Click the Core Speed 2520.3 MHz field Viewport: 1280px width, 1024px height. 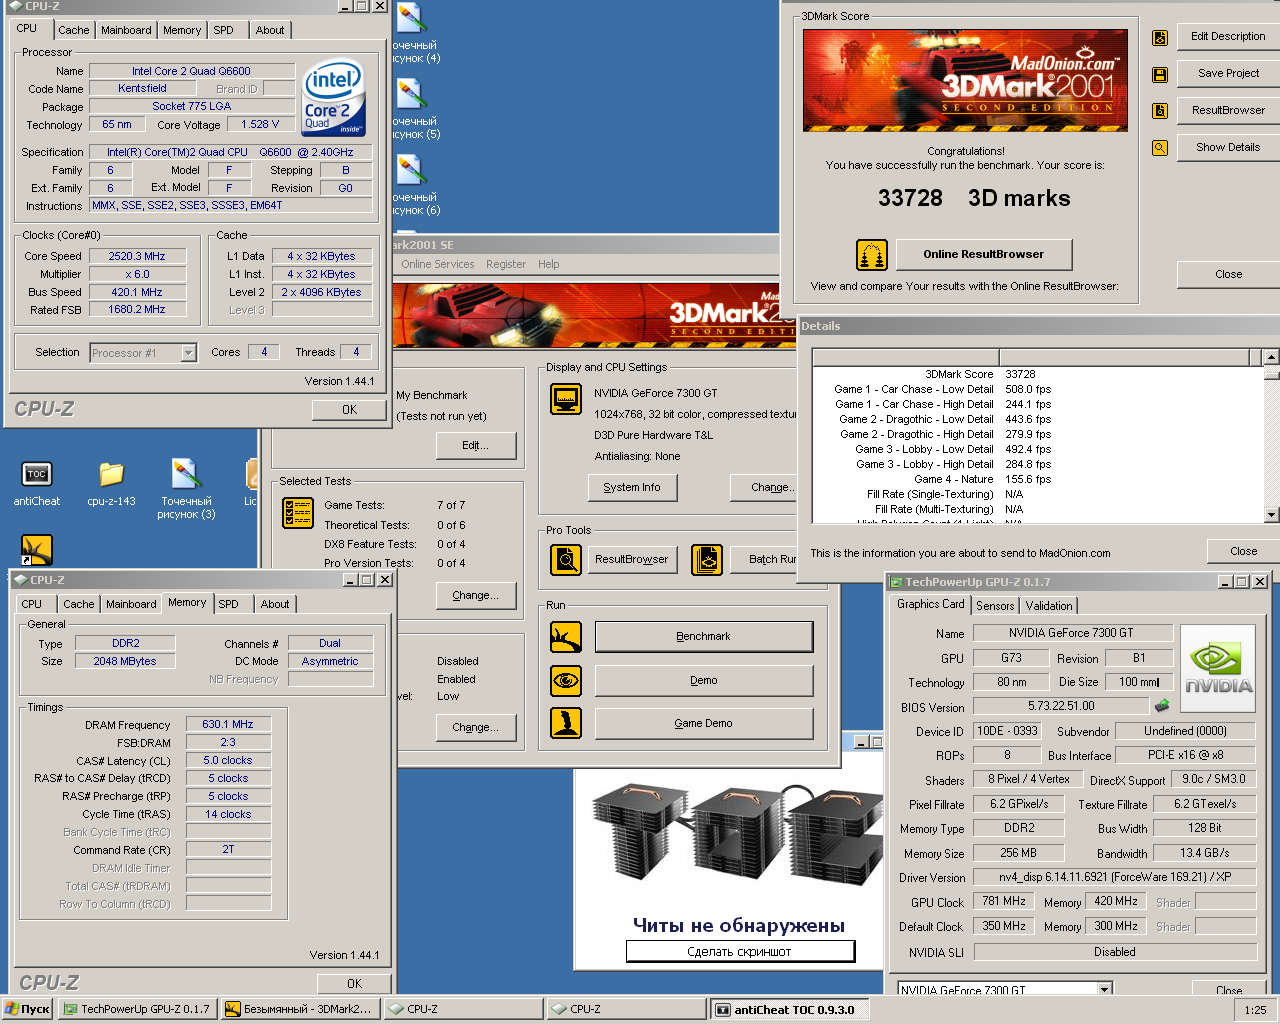138,257
